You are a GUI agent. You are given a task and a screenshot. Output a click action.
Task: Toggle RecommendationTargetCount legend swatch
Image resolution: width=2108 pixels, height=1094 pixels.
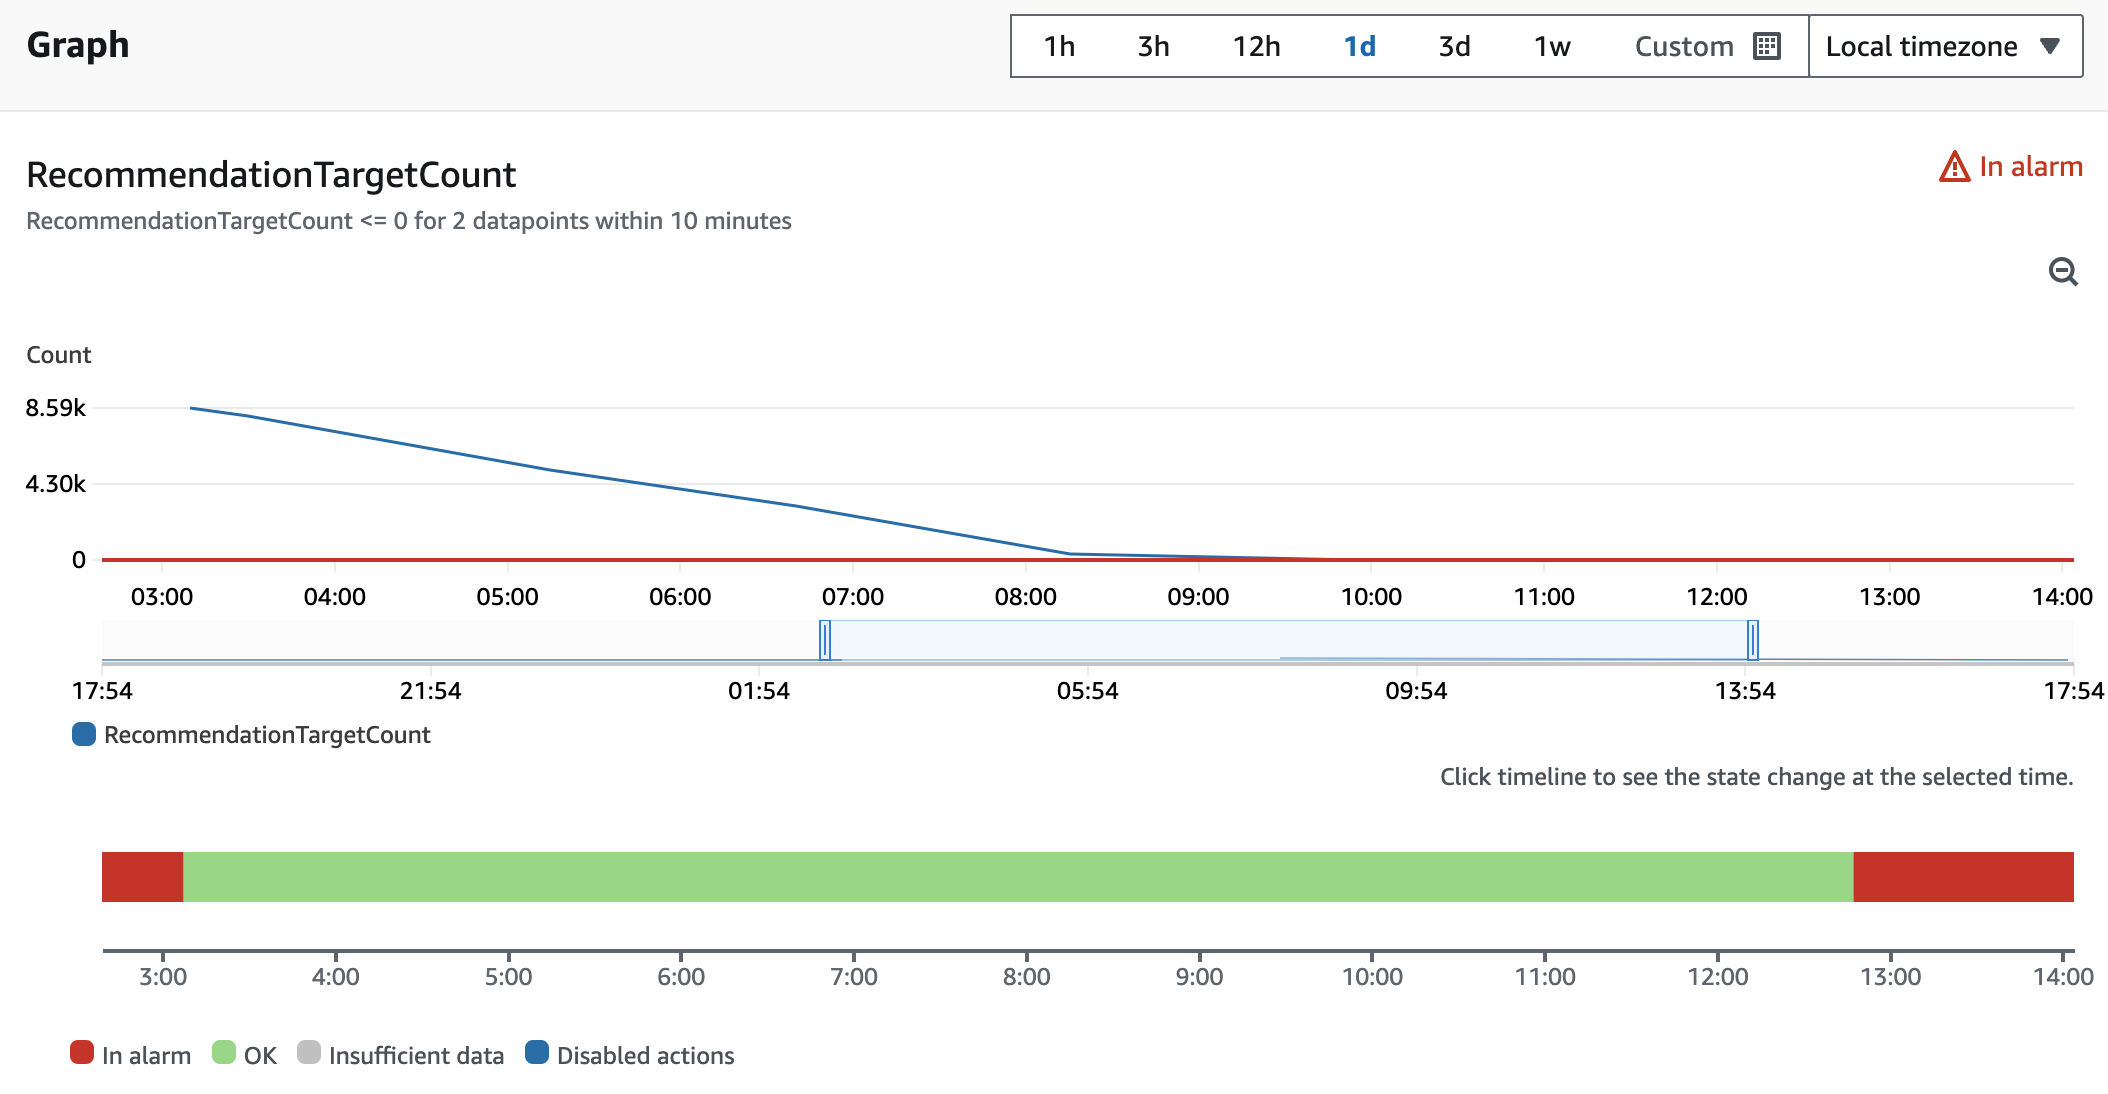[x=84, y=734]
